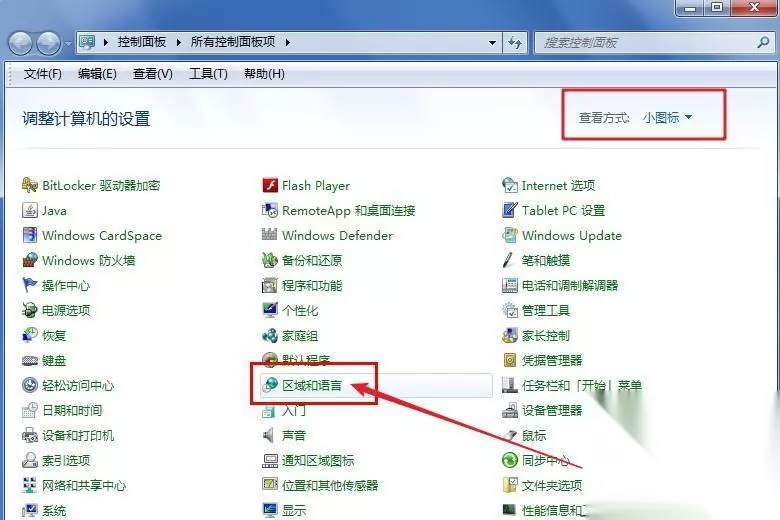Expand the arrow after 所有控制面板项 in breadcrumb
This screenshot has width=780, height=520.
288,43
